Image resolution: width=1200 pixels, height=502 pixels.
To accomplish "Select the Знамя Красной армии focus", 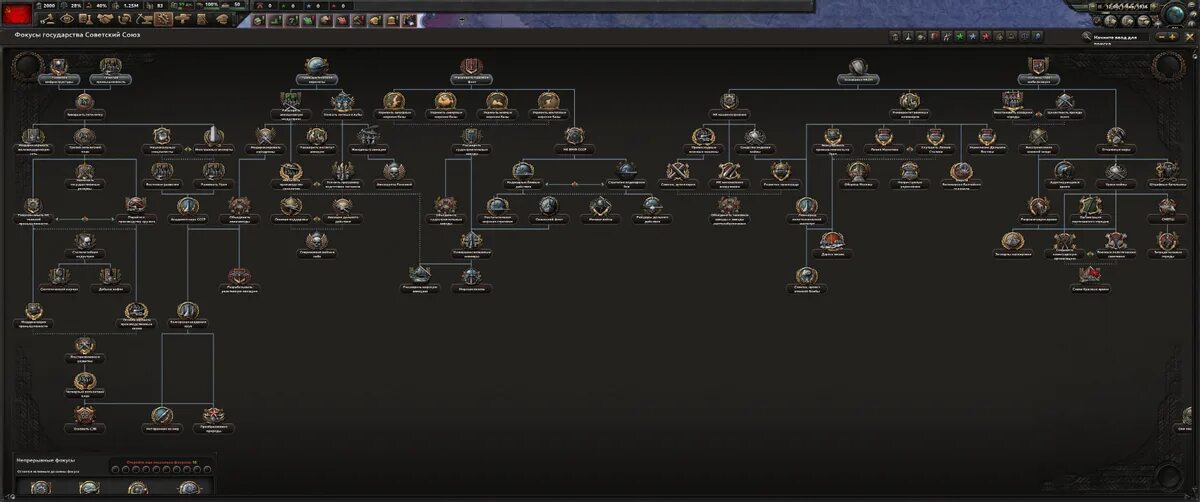I will pos(1091,281).
